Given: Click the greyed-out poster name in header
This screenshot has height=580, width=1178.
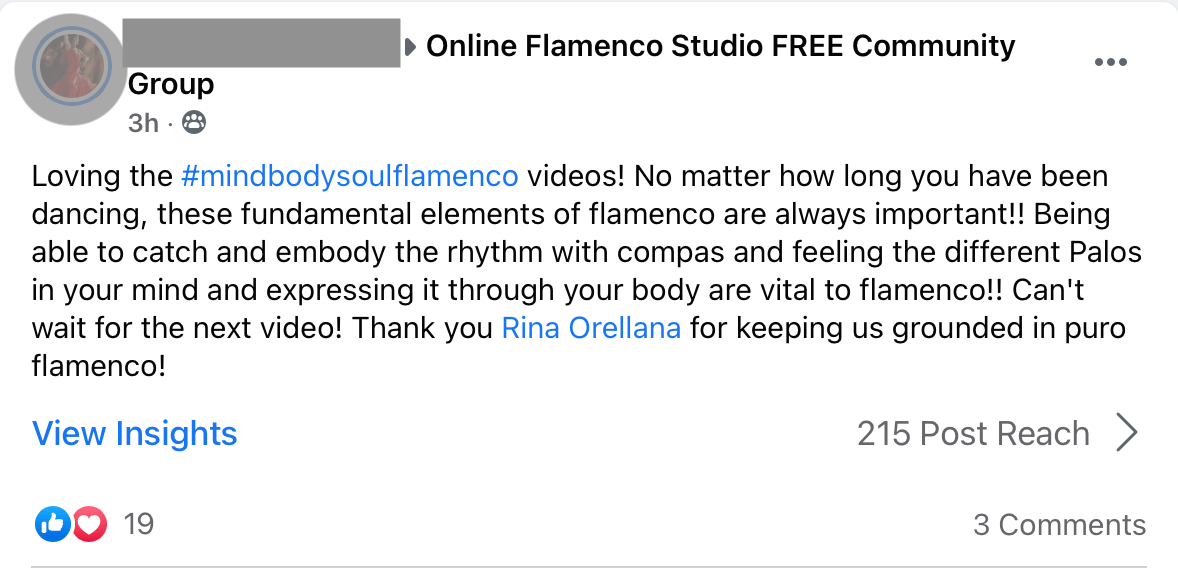Looking at the screenshot, I should [x=264, y=43].
